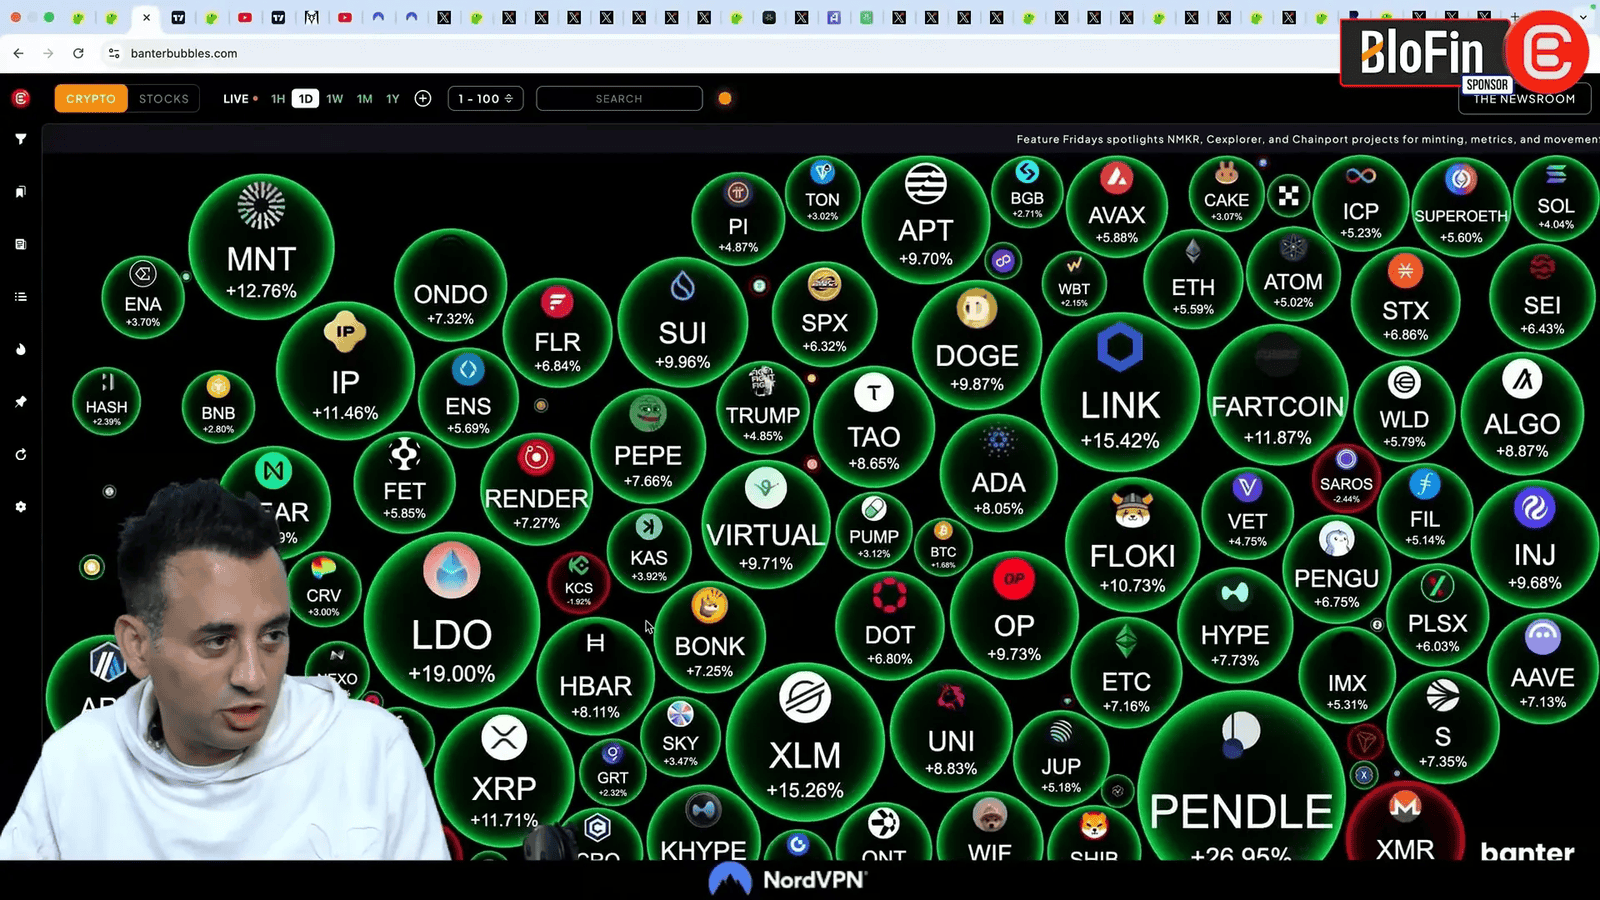The image size is (1600, 900).
Task: Click browser site info icon by URL
Action: [114, 53]
